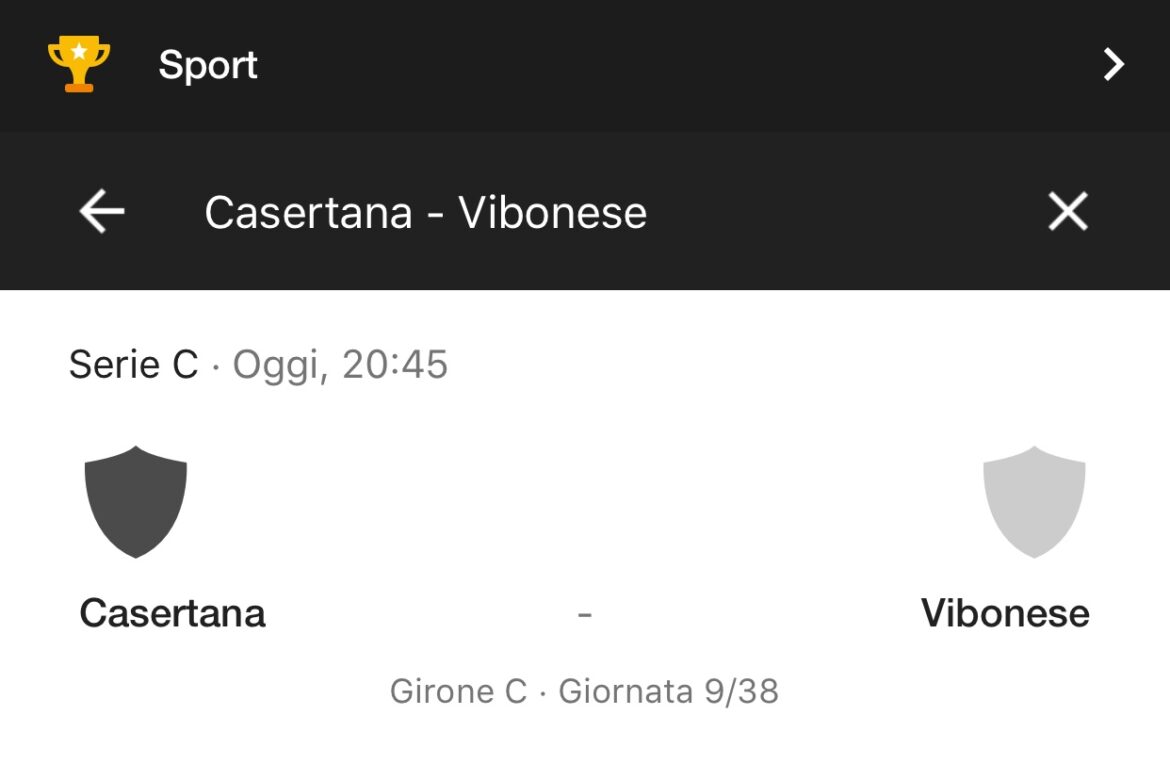Image resolution: width=1170 pixels, height=764 pixels.
Task: Tap the gold trophy Sport icon
Action: pos(79,64)
